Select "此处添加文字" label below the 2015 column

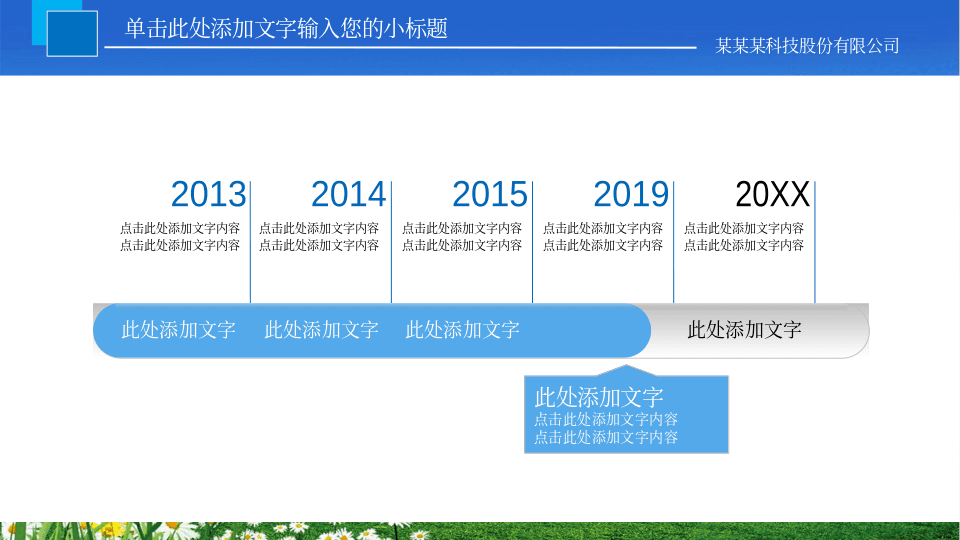click(x=462, y=330)
